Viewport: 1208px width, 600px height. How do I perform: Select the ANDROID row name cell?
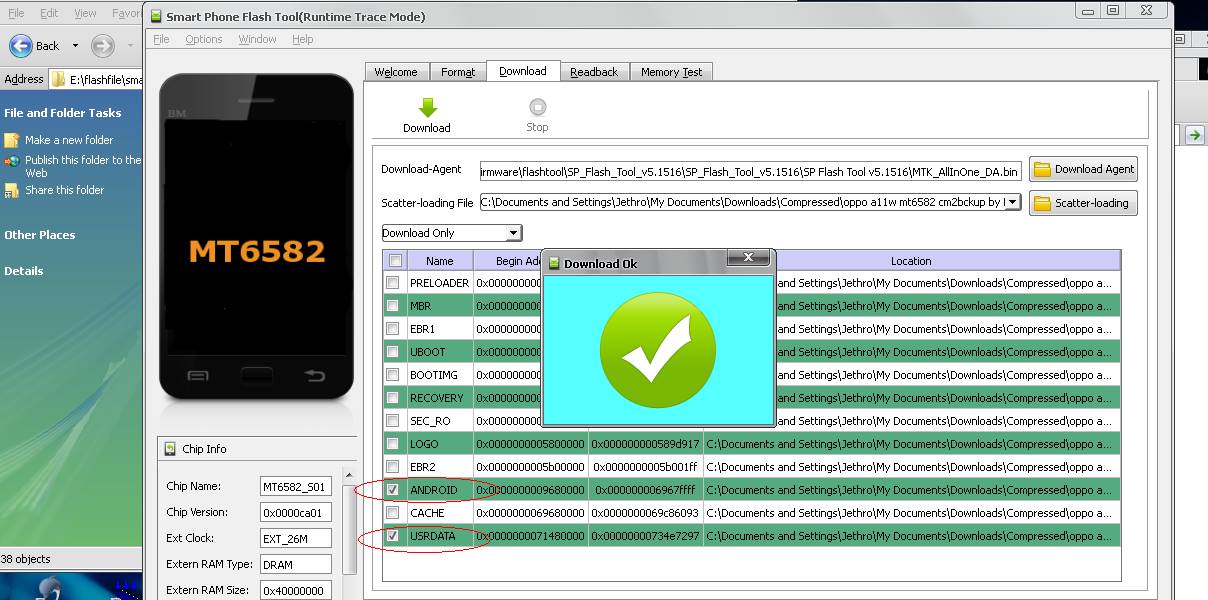(439, 490)
